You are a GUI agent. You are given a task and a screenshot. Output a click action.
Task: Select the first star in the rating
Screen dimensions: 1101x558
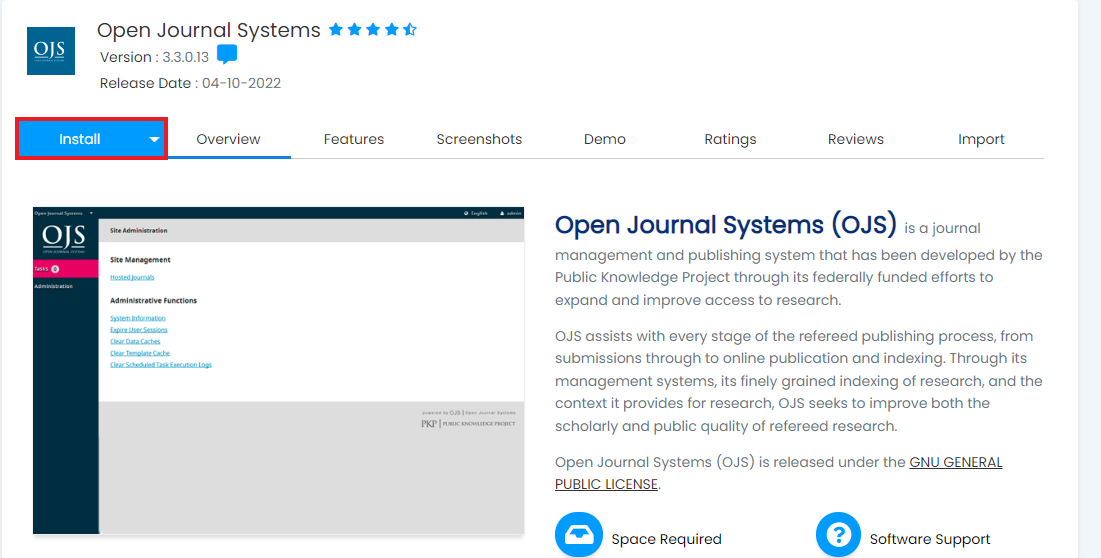(x=336, y=30)
